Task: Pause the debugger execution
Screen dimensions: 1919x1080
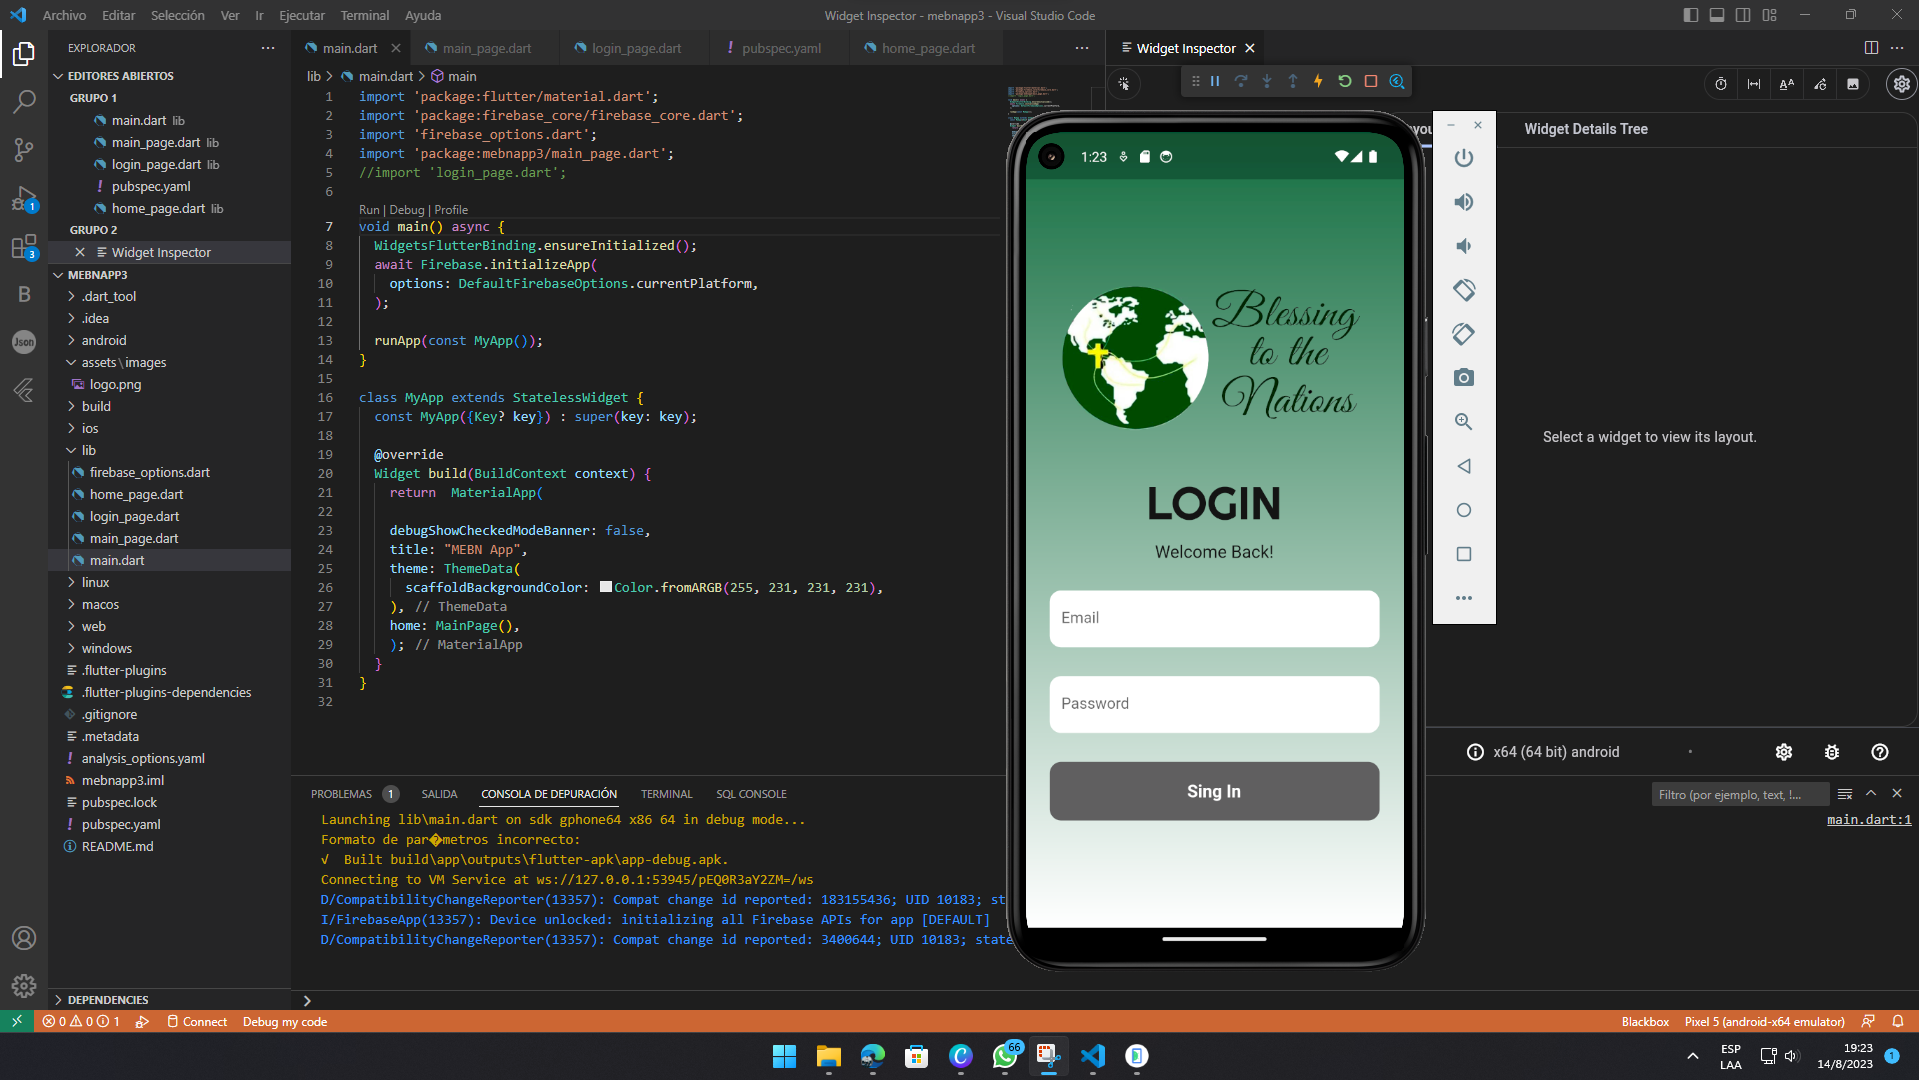Action: pos(1215,82)
